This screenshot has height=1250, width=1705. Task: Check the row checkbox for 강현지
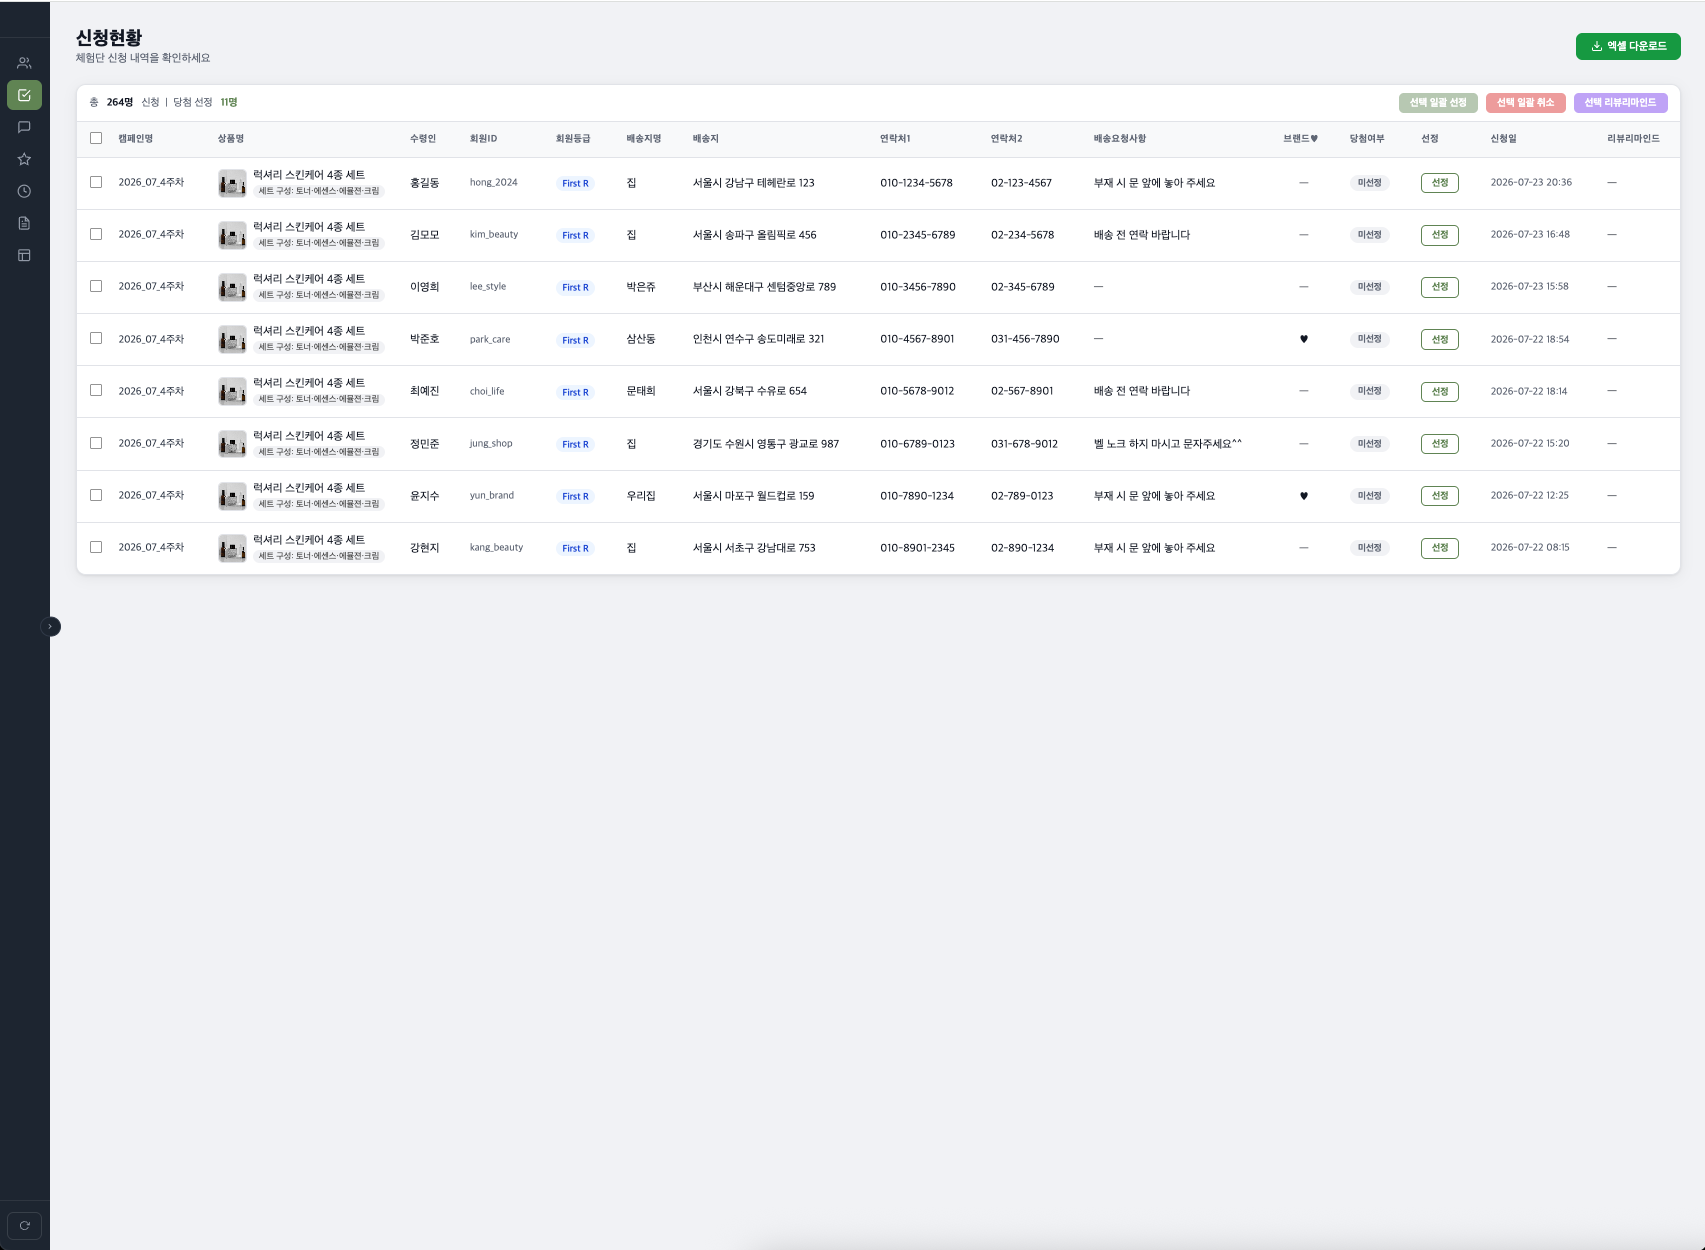point(96,547)
